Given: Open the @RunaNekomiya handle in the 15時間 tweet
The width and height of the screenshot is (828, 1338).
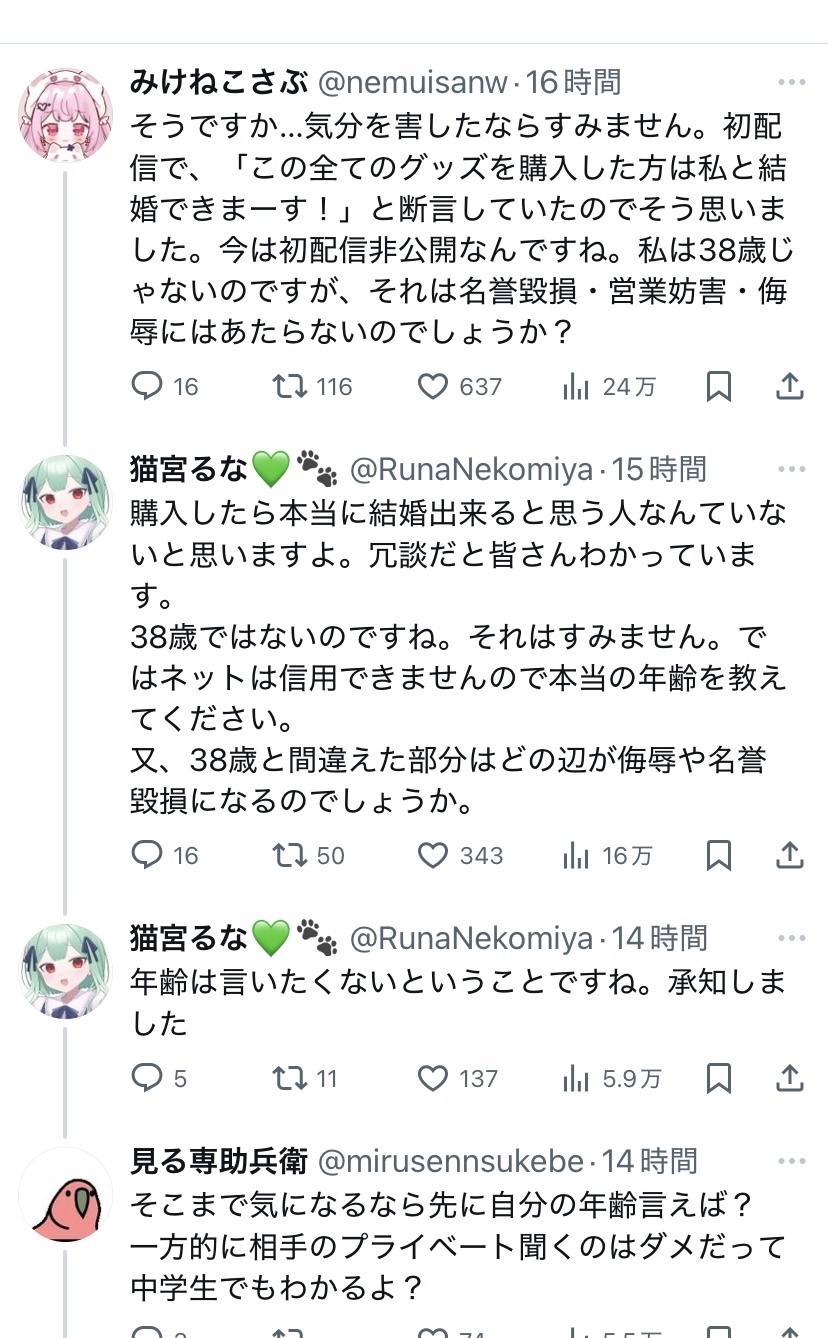Looking at the screenshot, I should (x=470, y=469).
